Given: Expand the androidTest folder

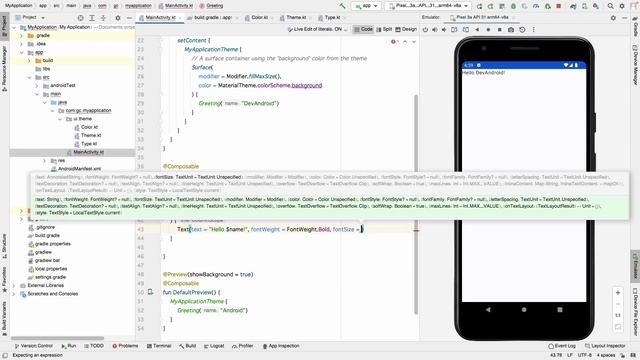Looking at the screenshot, I should [37, 86].
